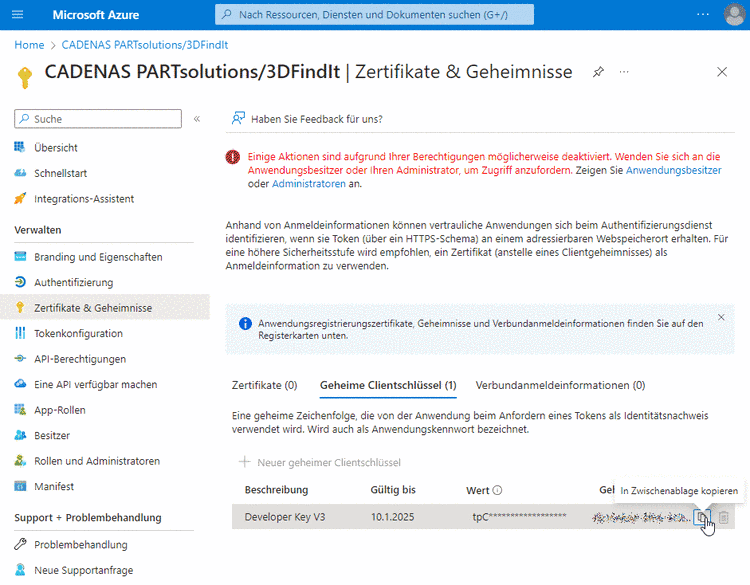
Task: Click the Rollen und Administratoren icon
Action: [20, 461]
